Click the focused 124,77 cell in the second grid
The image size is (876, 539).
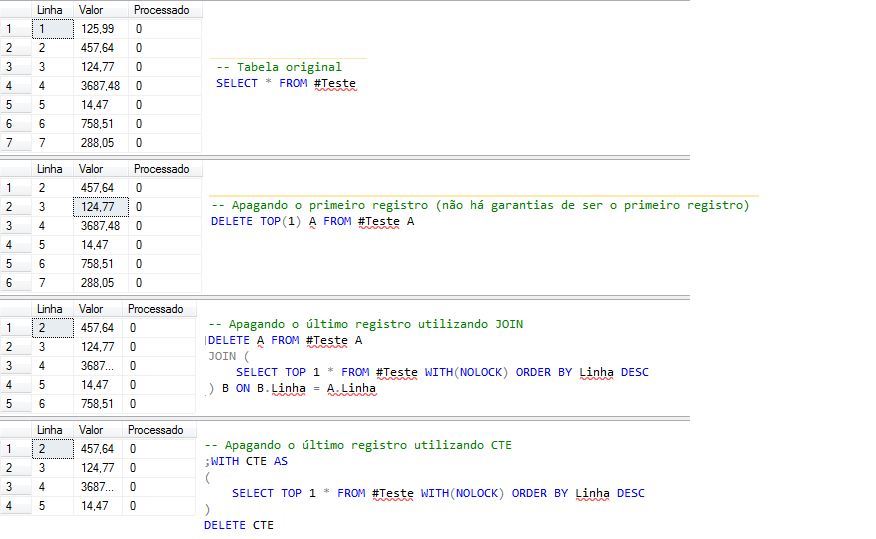pos(97,207)
